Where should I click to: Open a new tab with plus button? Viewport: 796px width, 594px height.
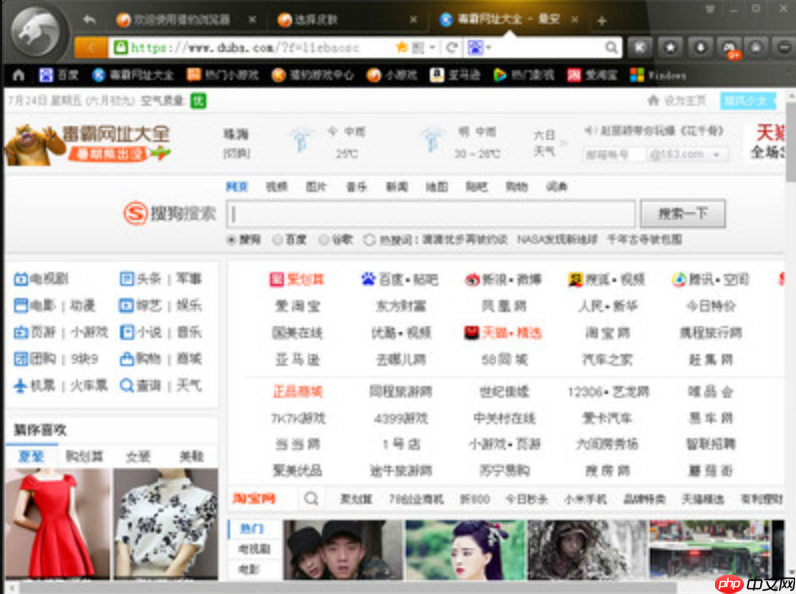click(601, 21)
